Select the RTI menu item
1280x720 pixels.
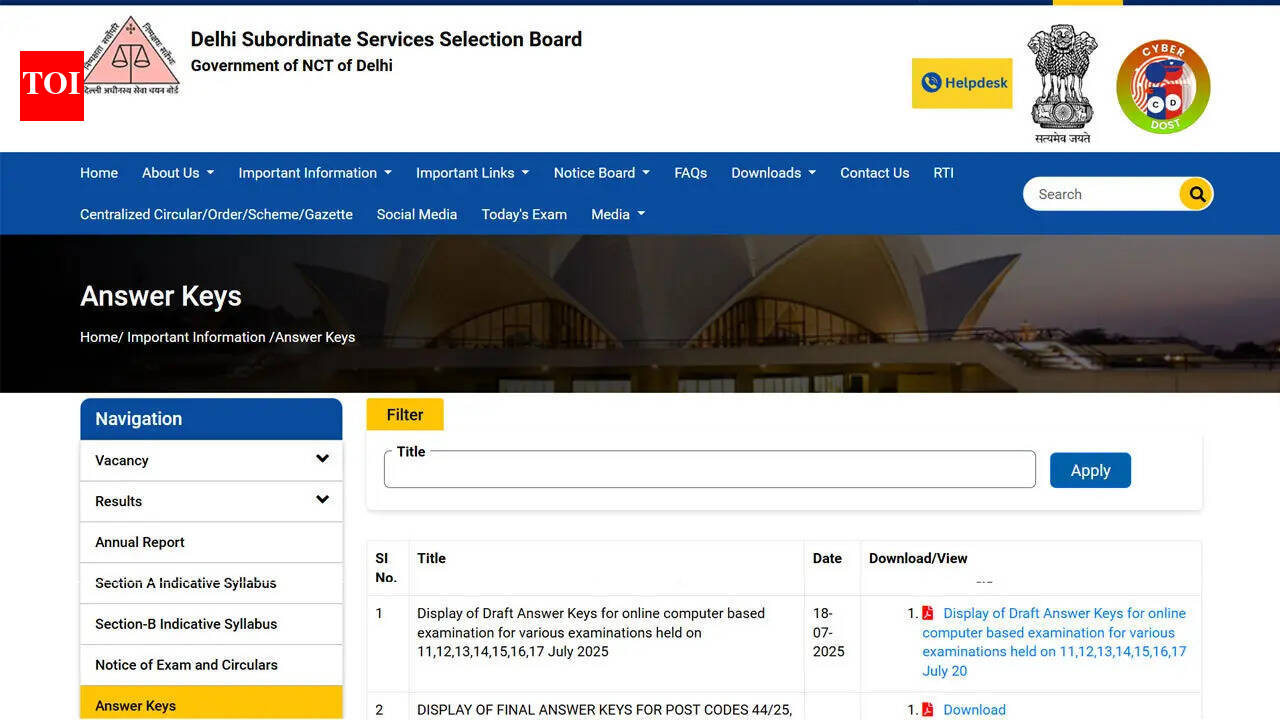[x=943, y=173]
